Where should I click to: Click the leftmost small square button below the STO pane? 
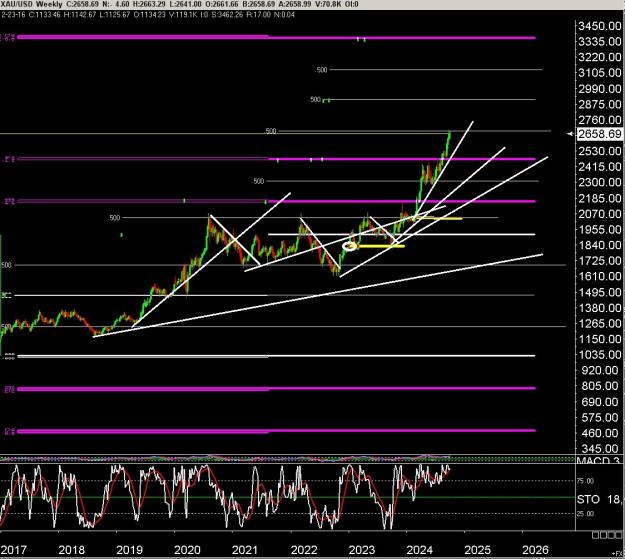click(x=595, y=535)
